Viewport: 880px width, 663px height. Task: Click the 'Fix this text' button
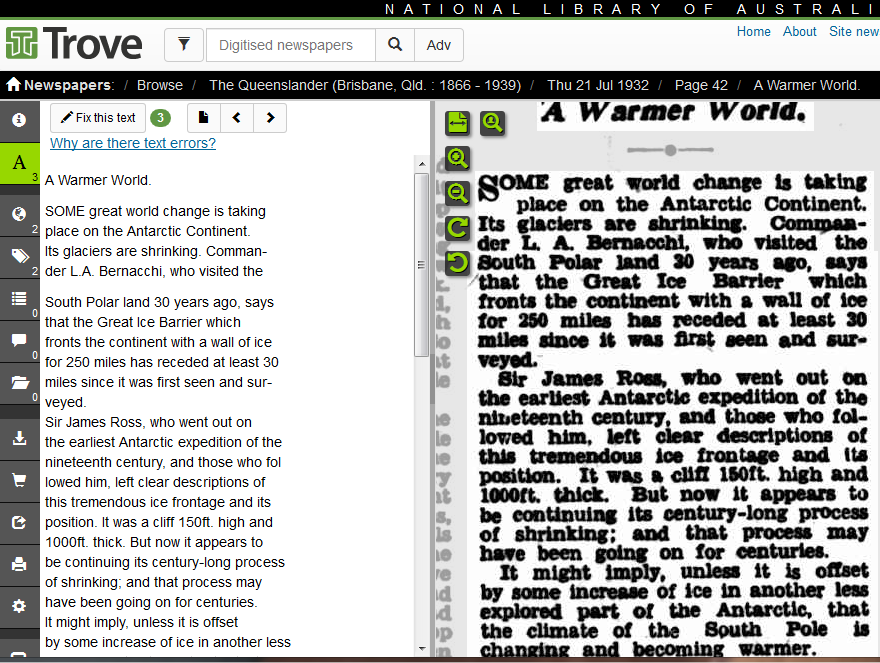click(98, 118)
